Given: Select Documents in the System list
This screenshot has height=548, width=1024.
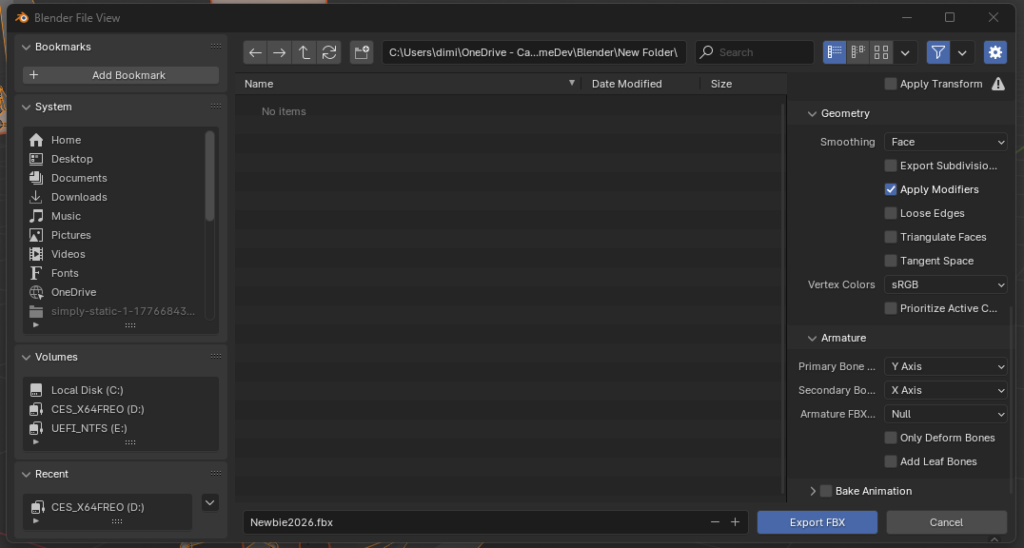Looking at the screenshot, I should coord(79,178).
